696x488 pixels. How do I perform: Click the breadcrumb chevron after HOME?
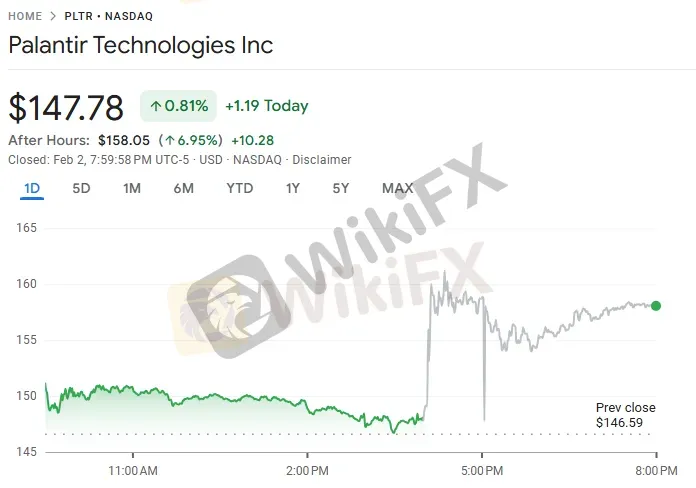[x=55, y=17]
